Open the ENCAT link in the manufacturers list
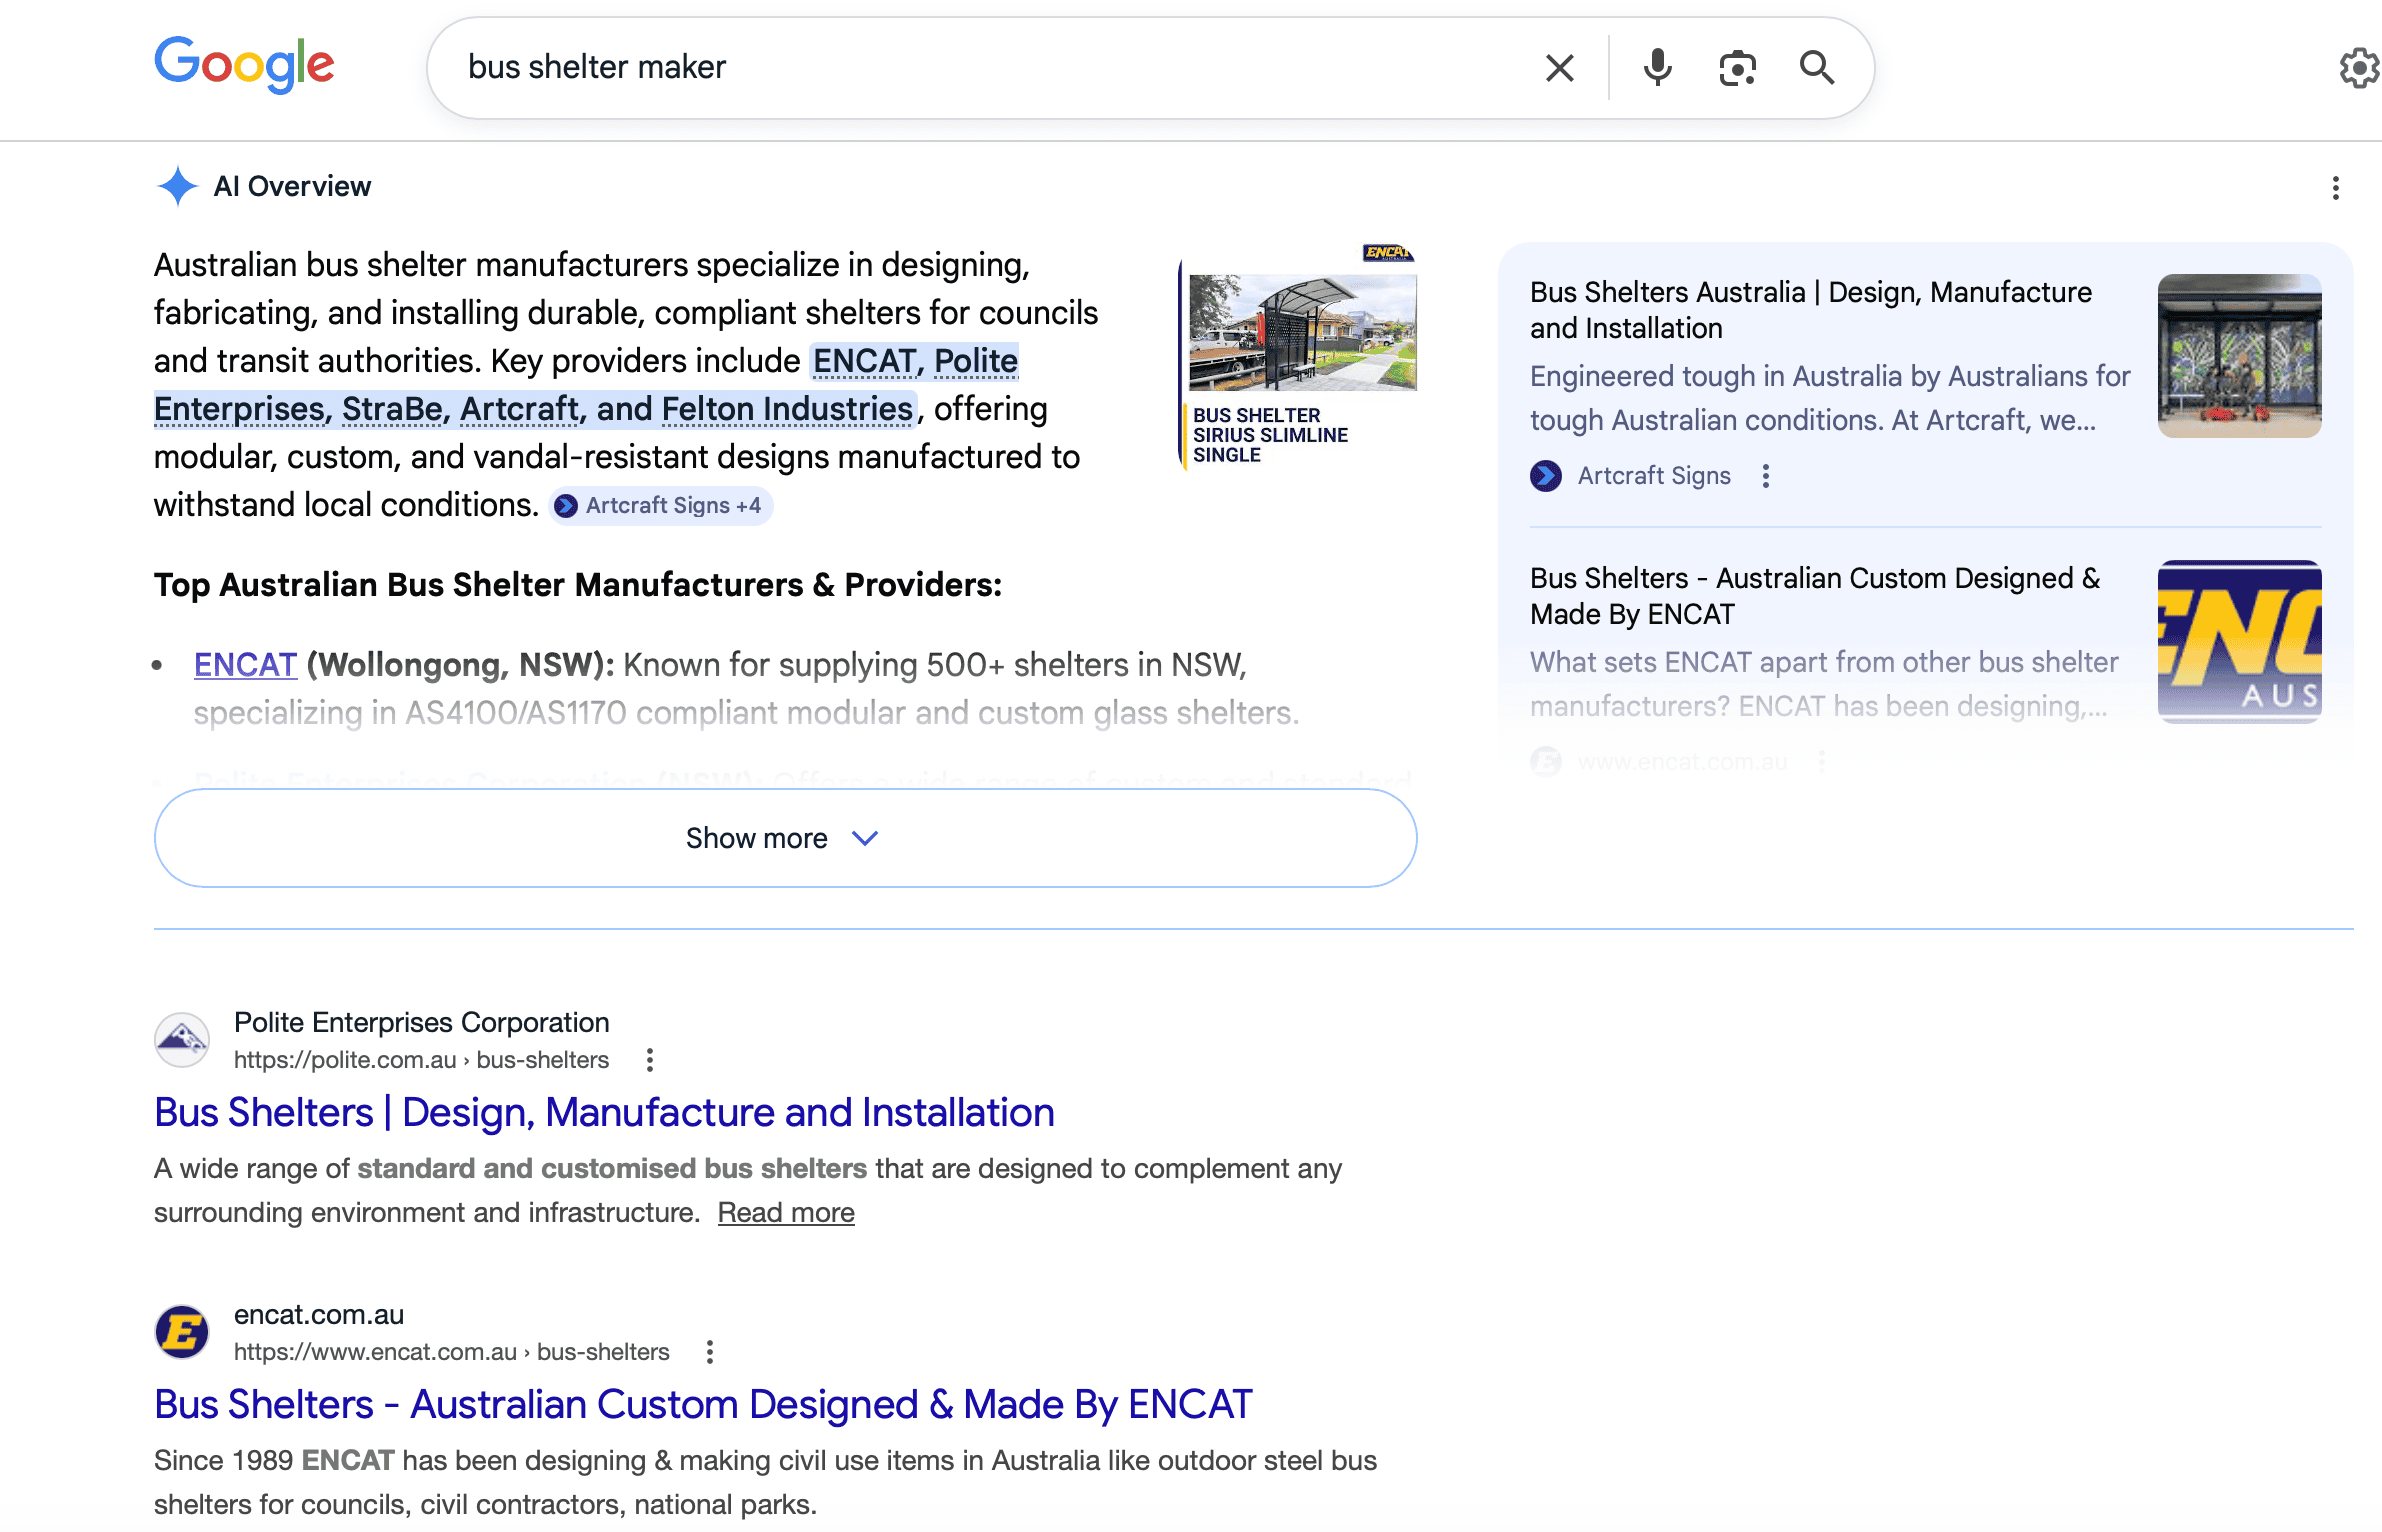 tap(245, 665)
